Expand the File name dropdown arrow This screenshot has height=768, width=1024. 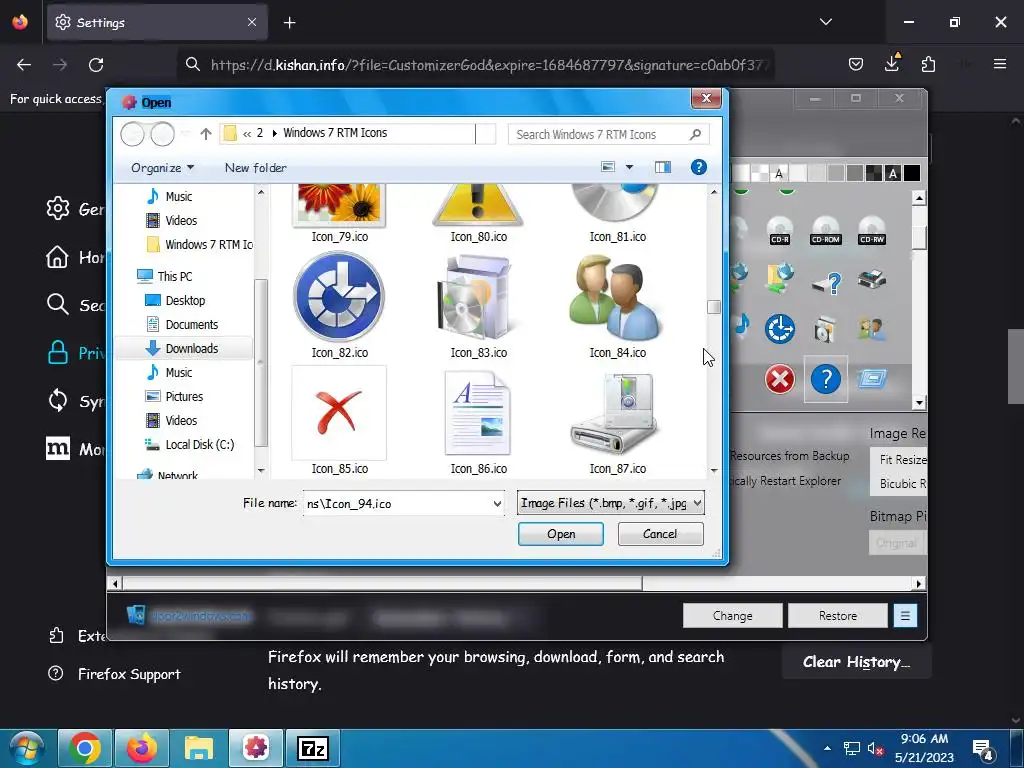pyautogui.click(x=497, y=504)
